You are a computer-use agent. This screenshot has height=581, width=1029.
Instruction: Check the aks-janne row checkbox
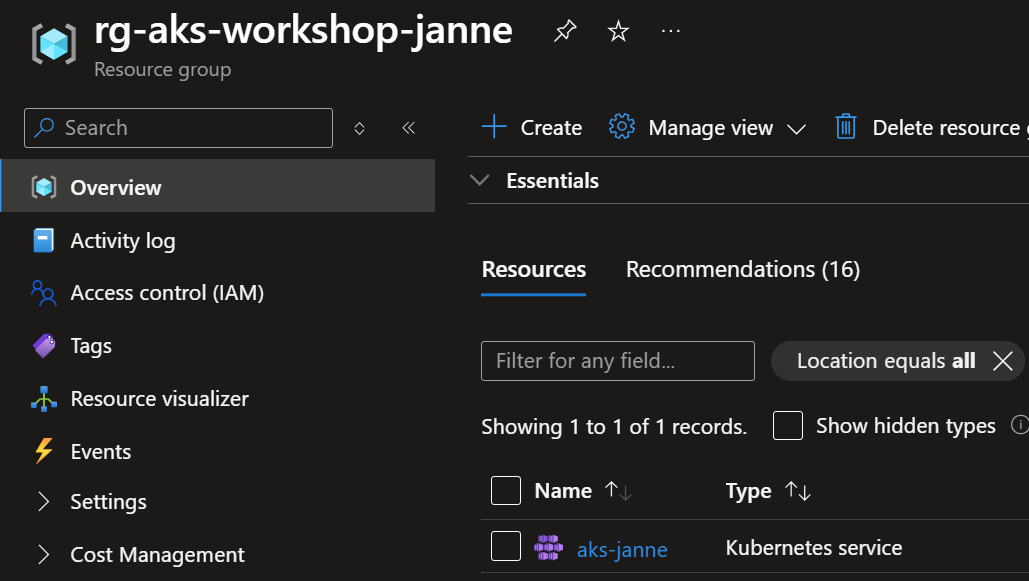(x=506, y=546)
